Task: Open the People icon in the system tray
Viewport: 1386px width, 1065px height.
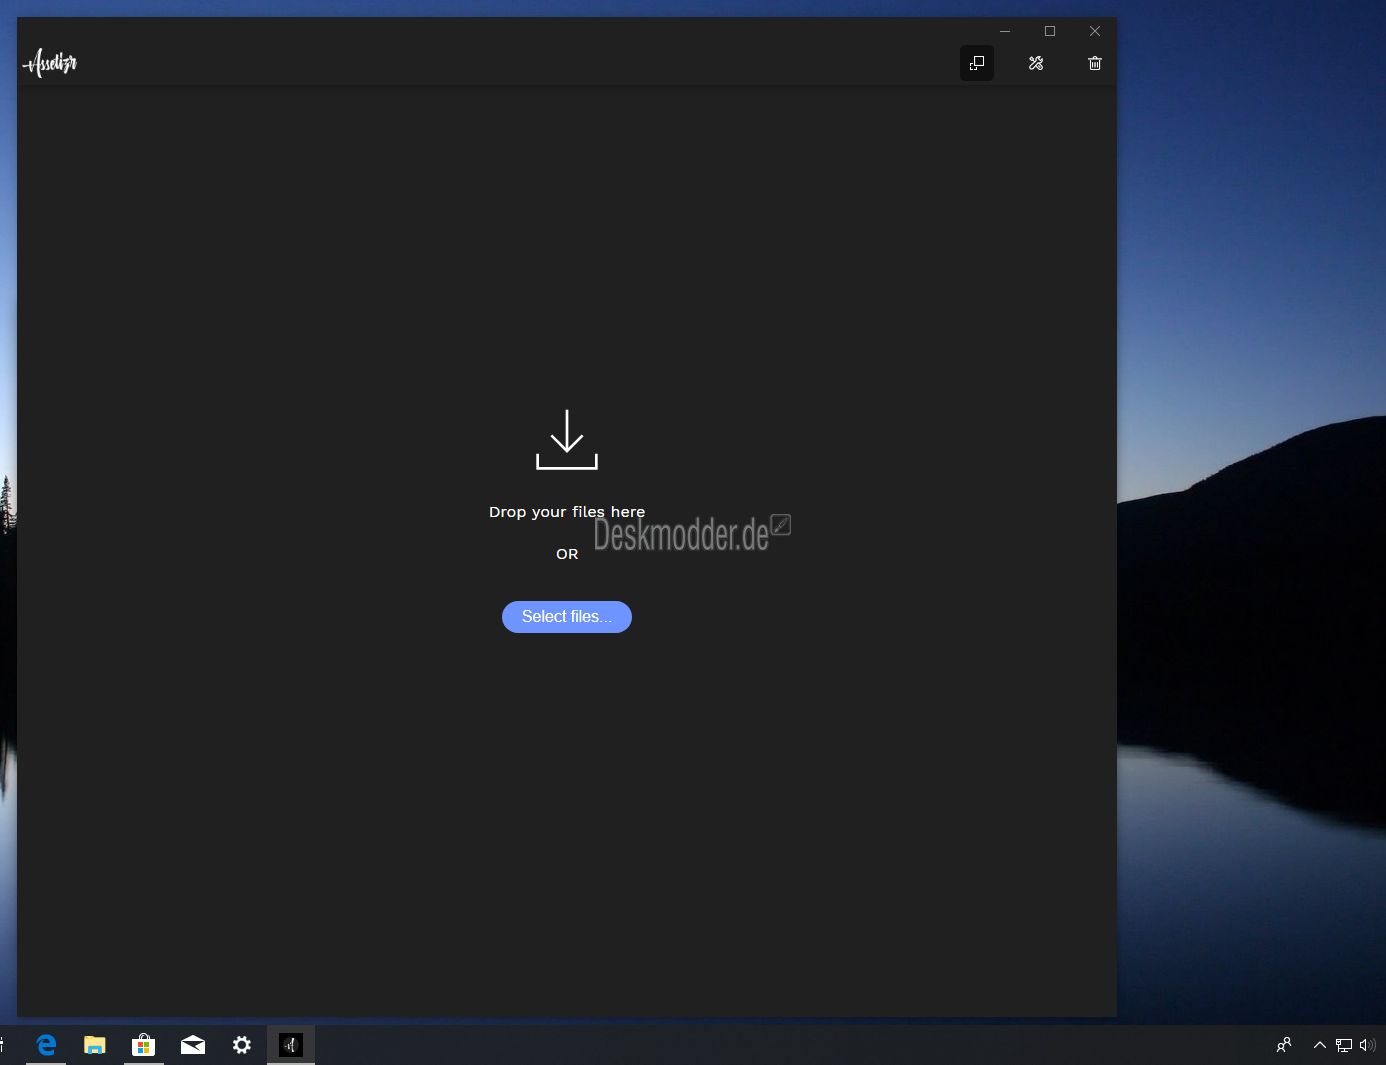Action: pyautogui.click(x=1285, y=1045)
